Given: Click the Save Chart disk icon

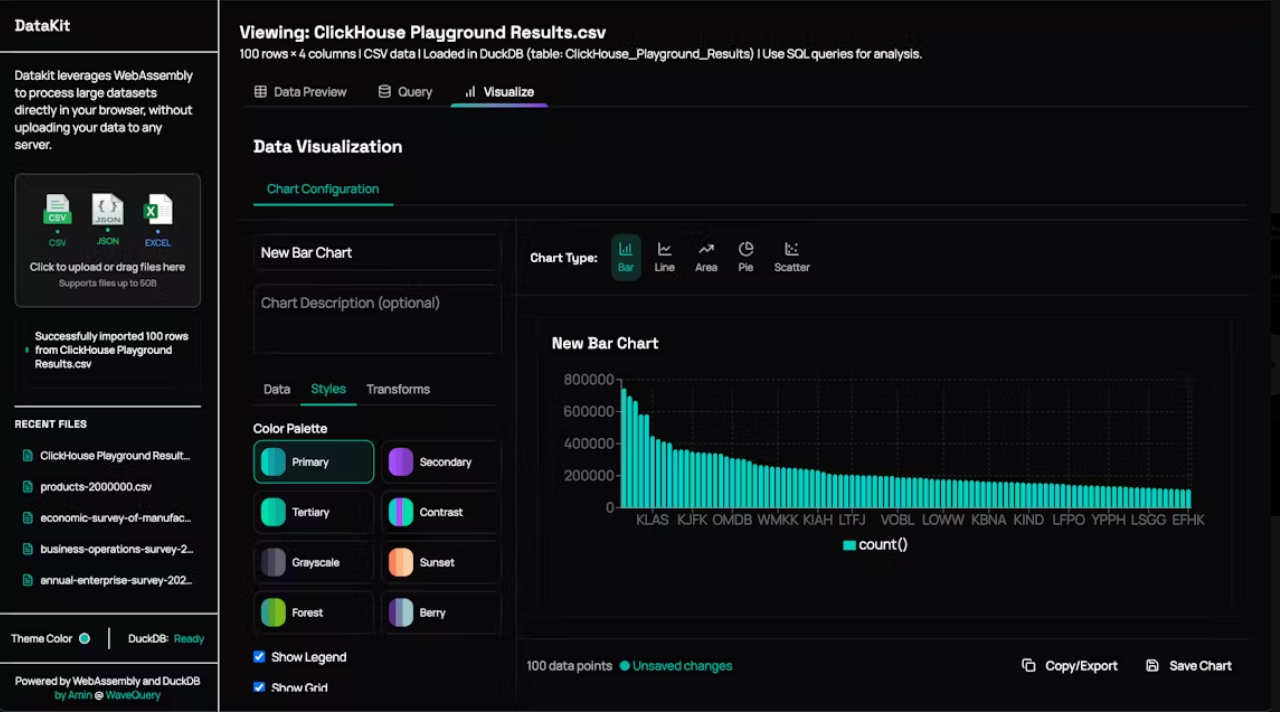Looking at the screenshot, I should [x=1152, y=666].
